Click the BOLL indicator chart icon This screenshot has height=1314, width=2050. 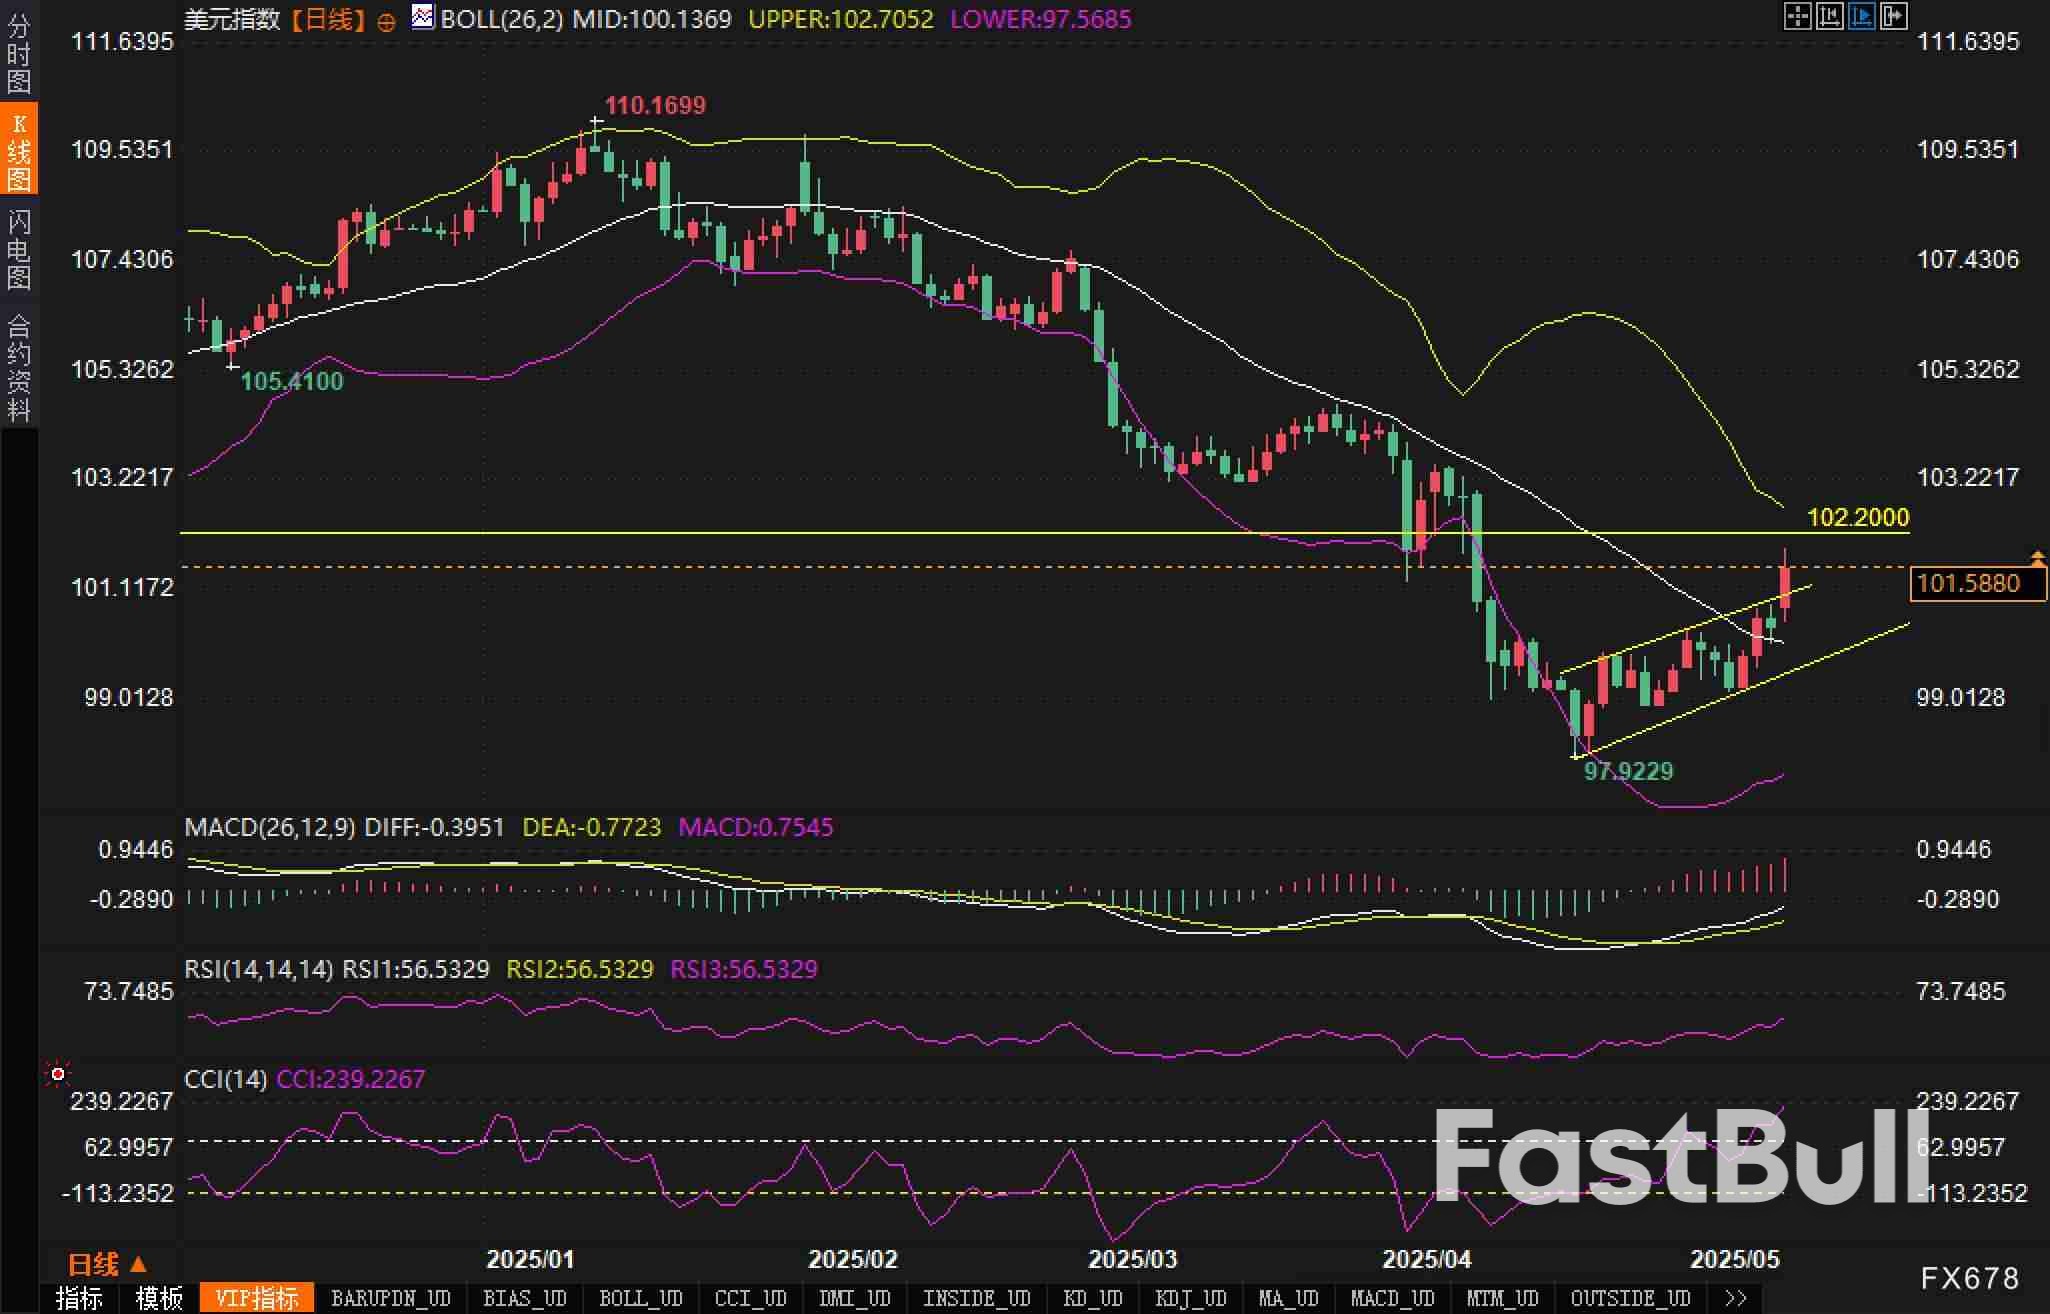[x=423, y=17]
